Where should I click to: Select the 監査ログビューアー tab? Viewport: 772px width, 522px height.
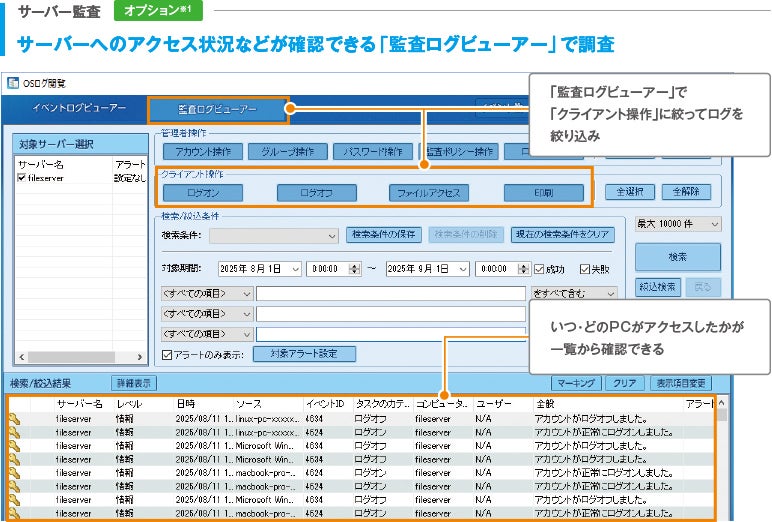[218, 109]
